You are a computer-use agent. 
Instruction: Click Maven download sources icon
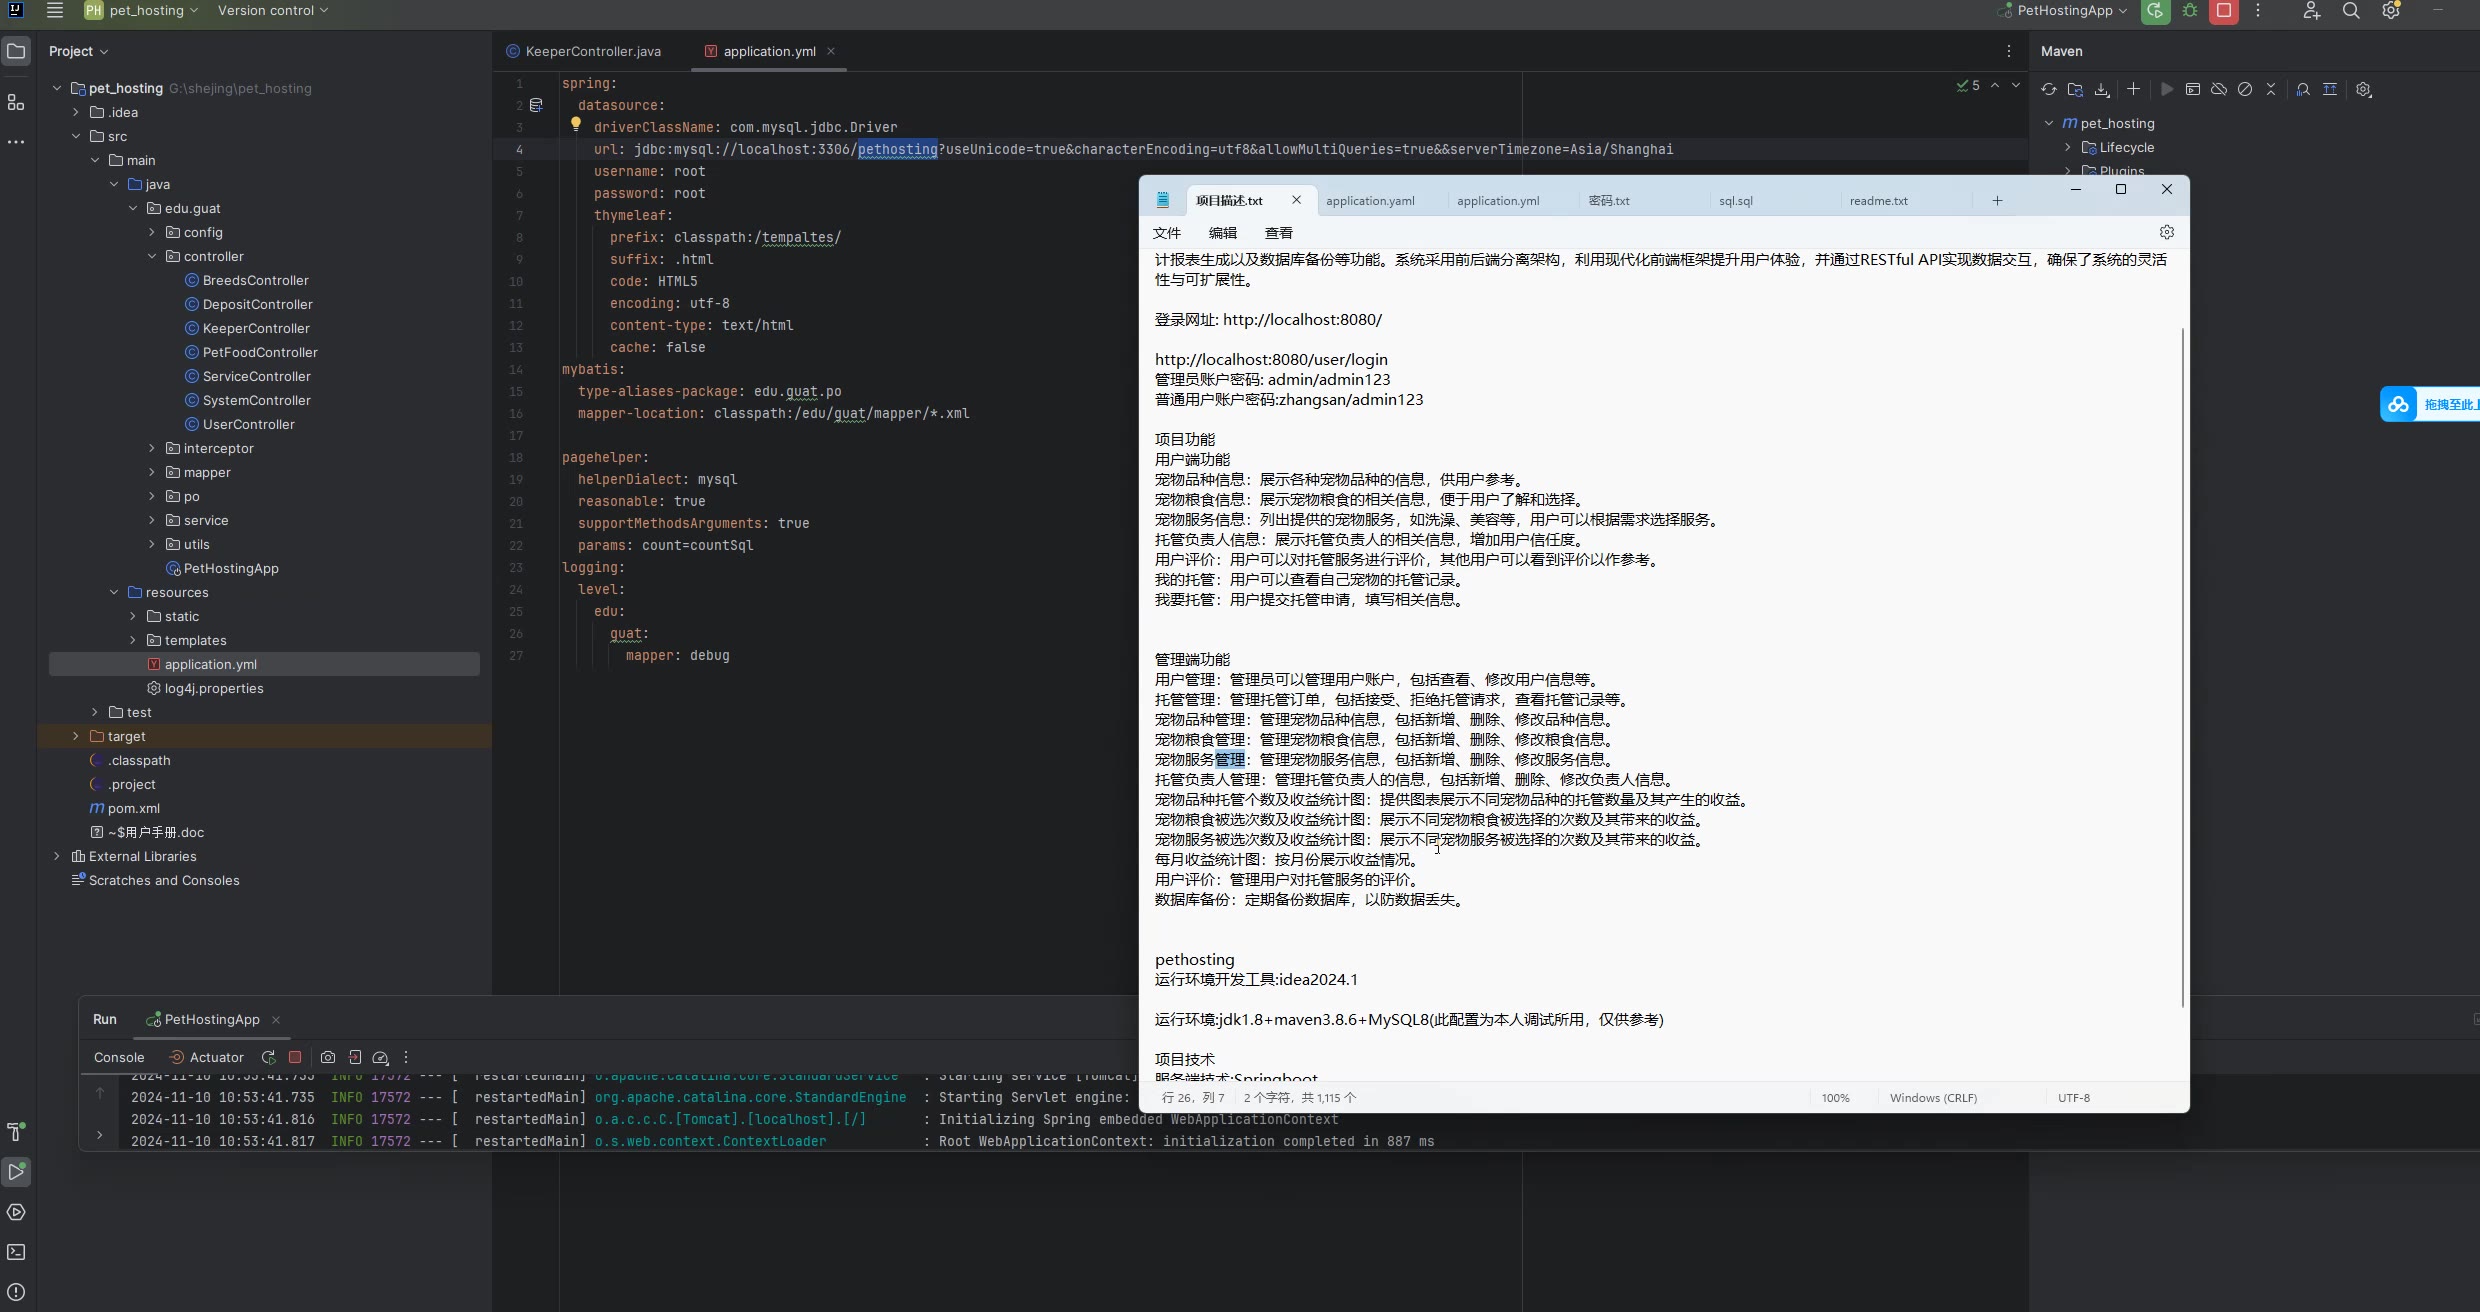[2102, 89]
